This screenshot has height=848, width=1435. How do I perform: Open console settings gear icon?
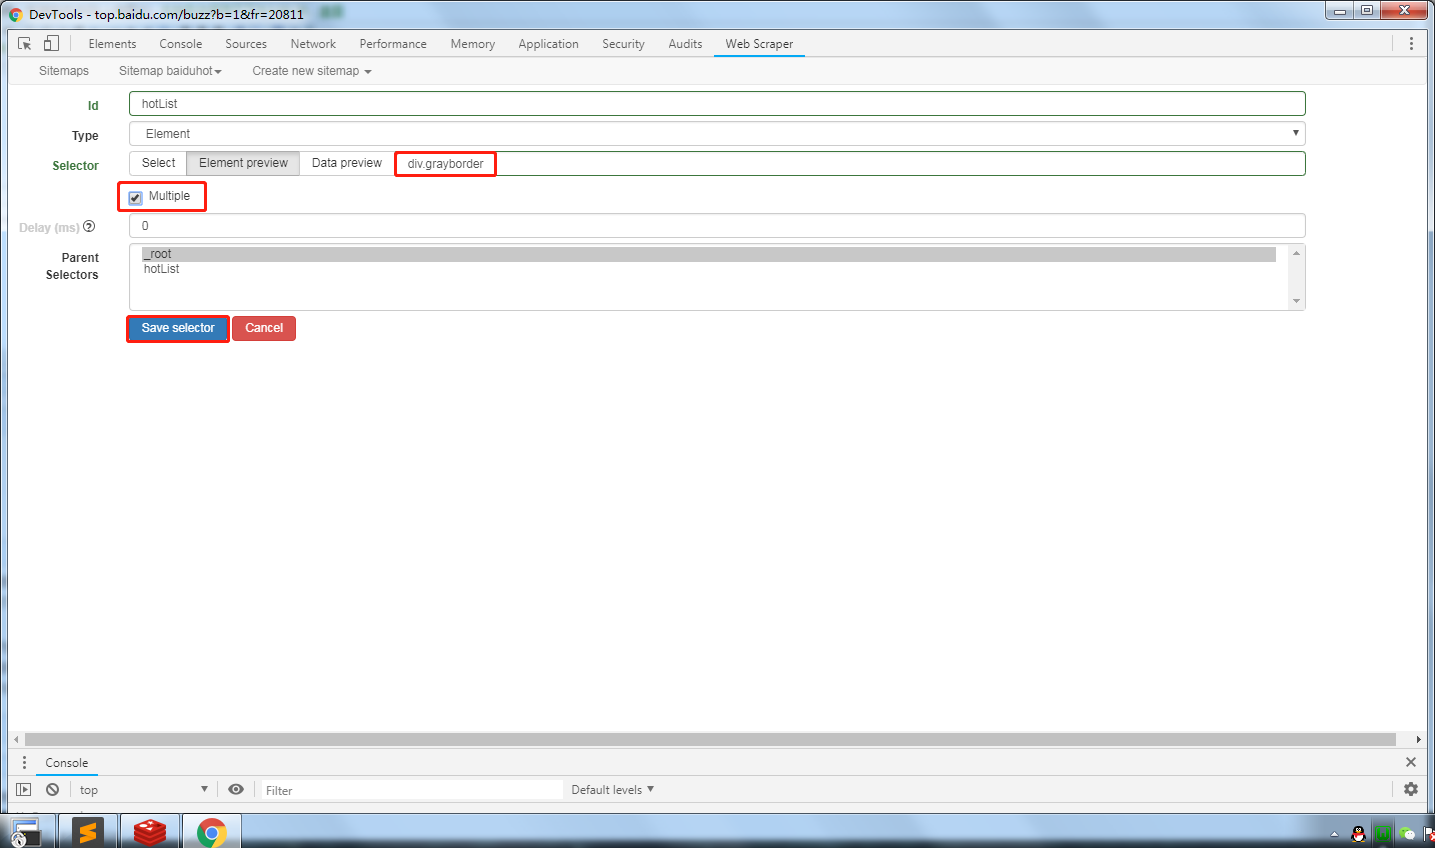click(1411, 789)
